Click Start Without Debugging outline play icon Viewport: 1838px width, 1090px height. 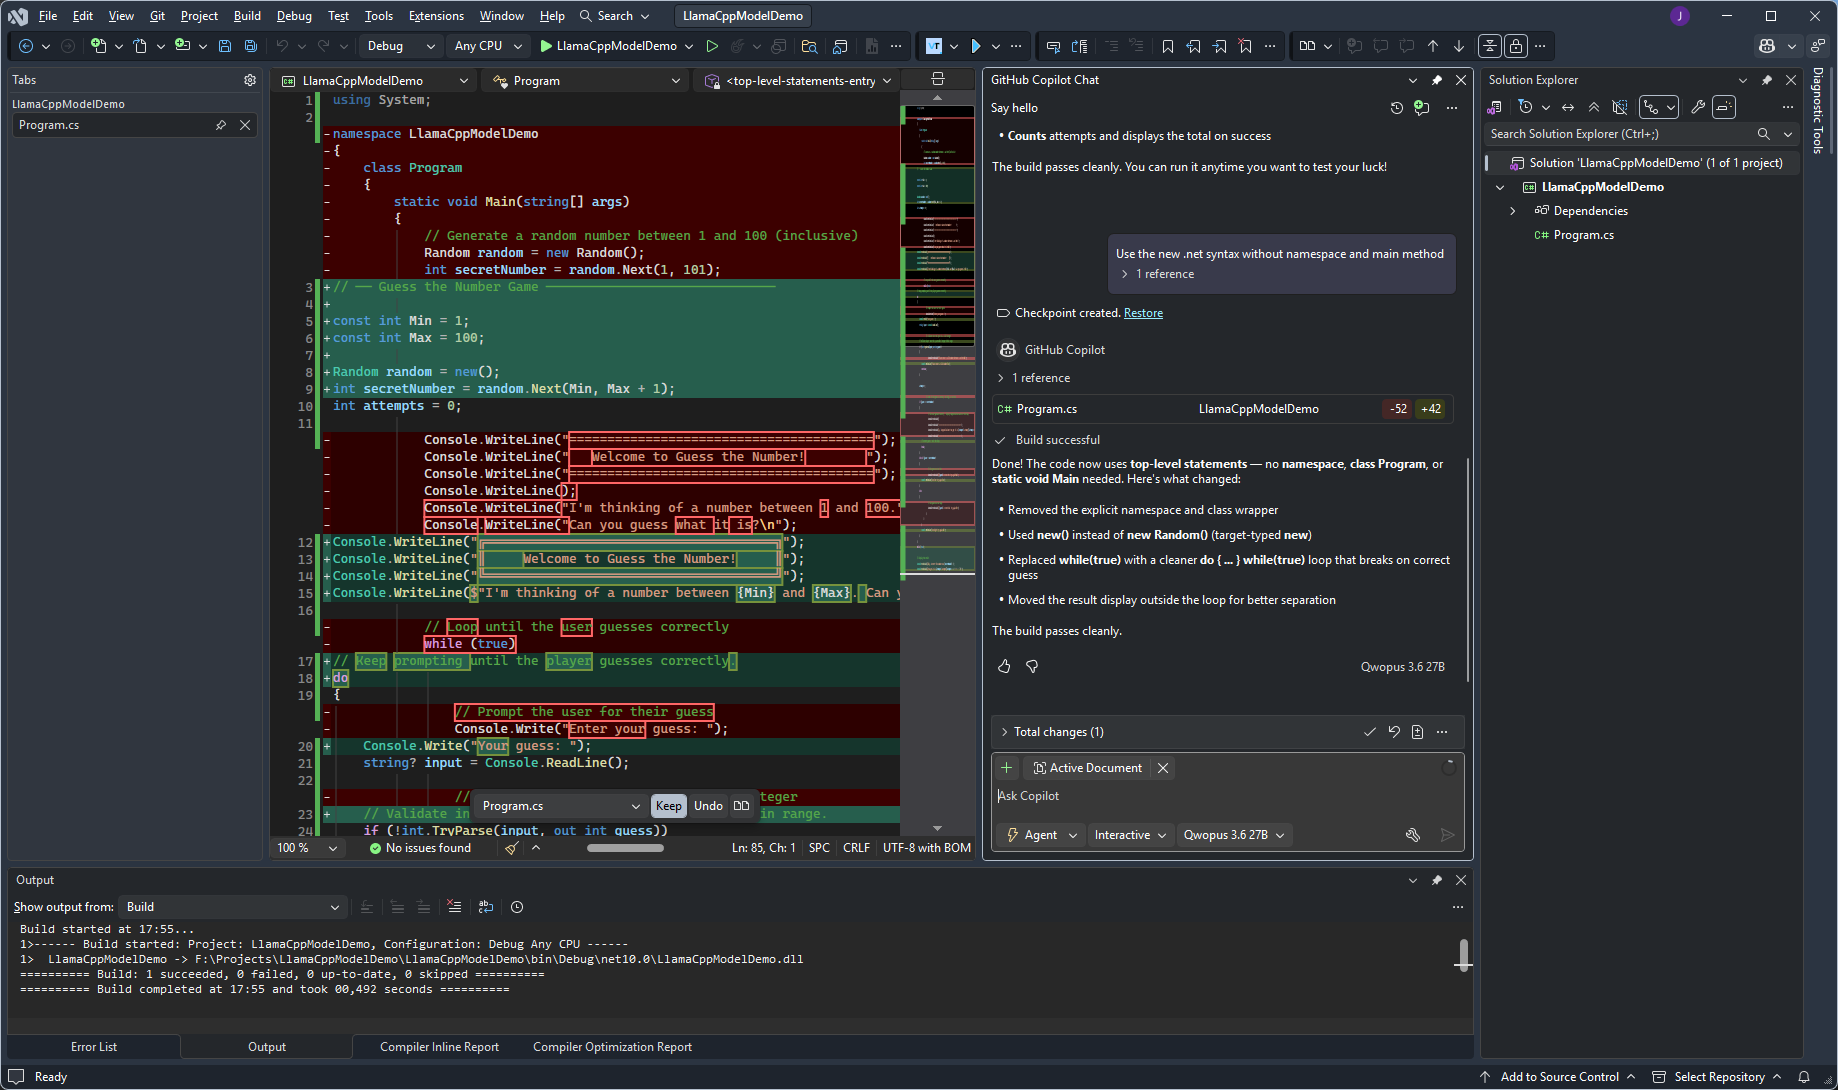[712, 46]
